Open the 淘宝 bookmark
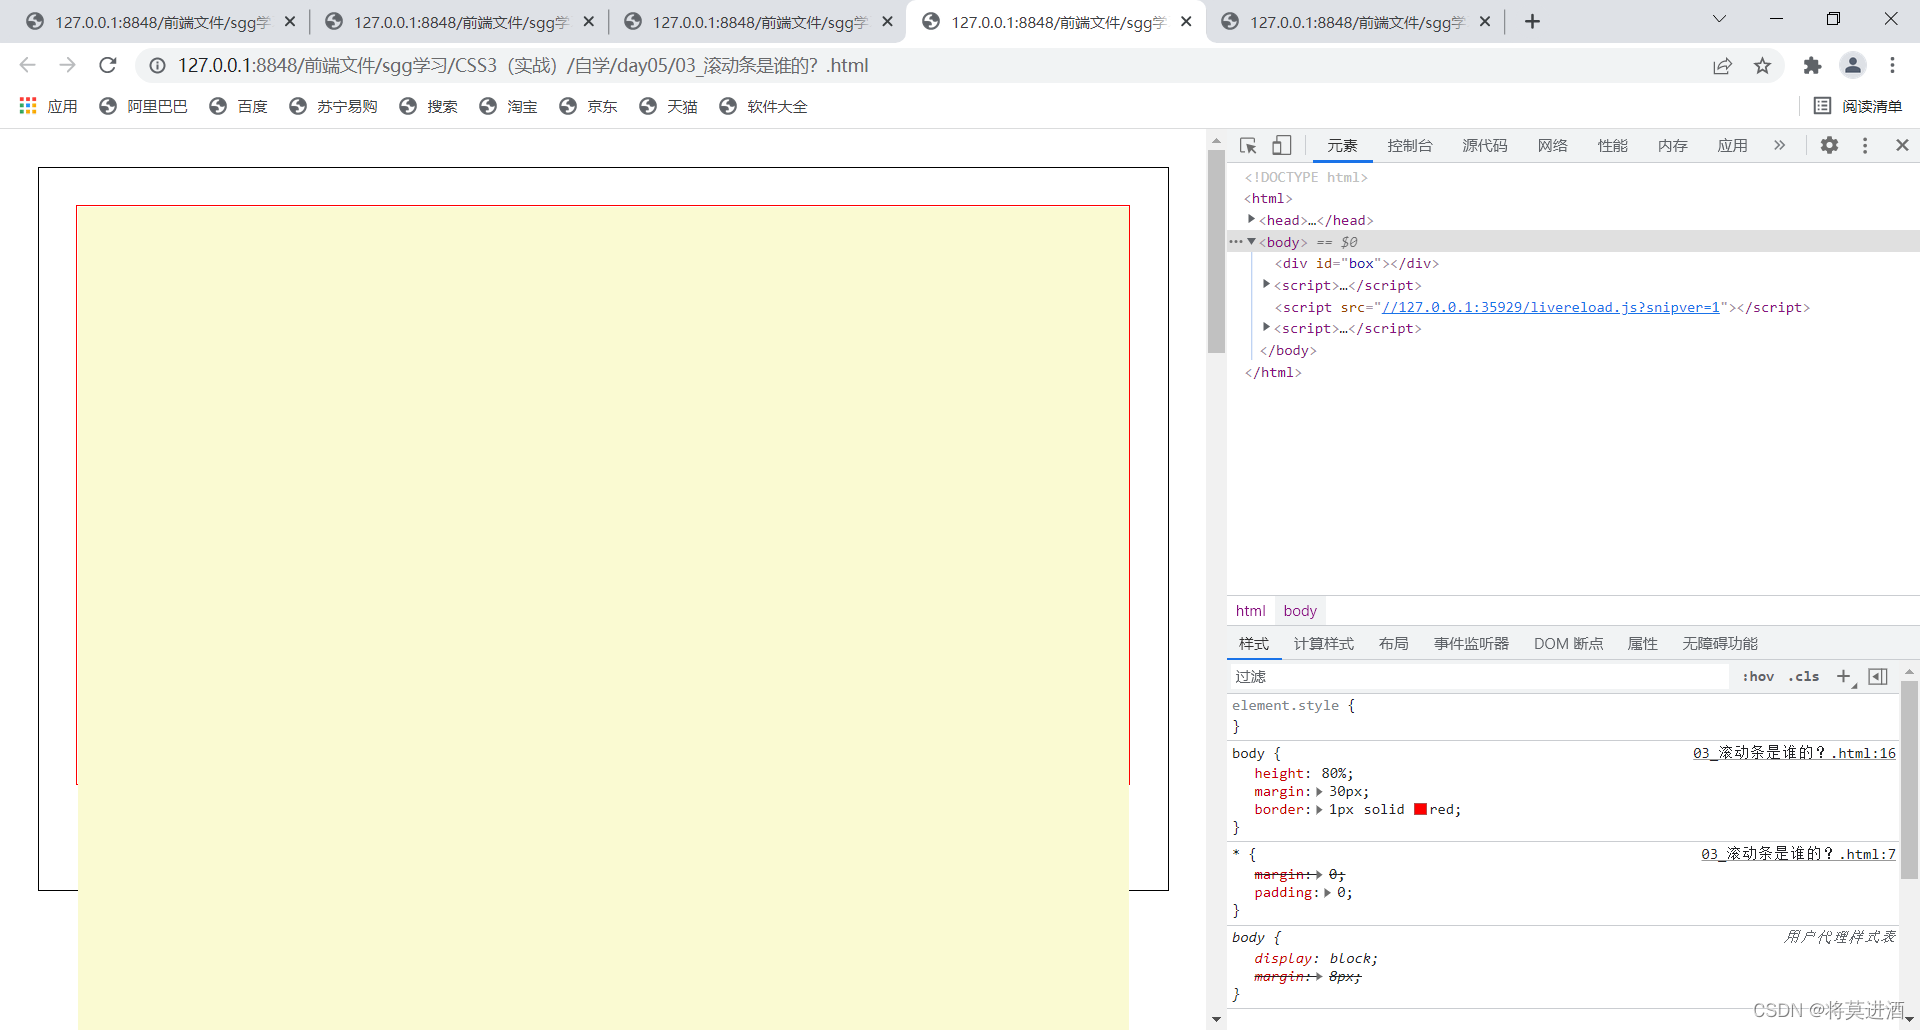Image resolution: width=1920 pixels, height=1030 pixels. pyautogui.click(x=508, y=106)
